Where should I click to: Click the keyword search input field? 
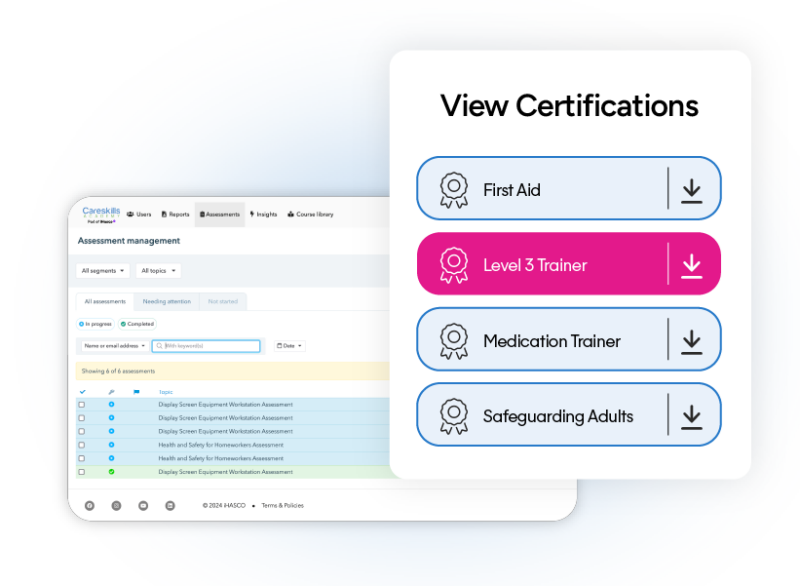pyautogui.click(x=210, y=346)
